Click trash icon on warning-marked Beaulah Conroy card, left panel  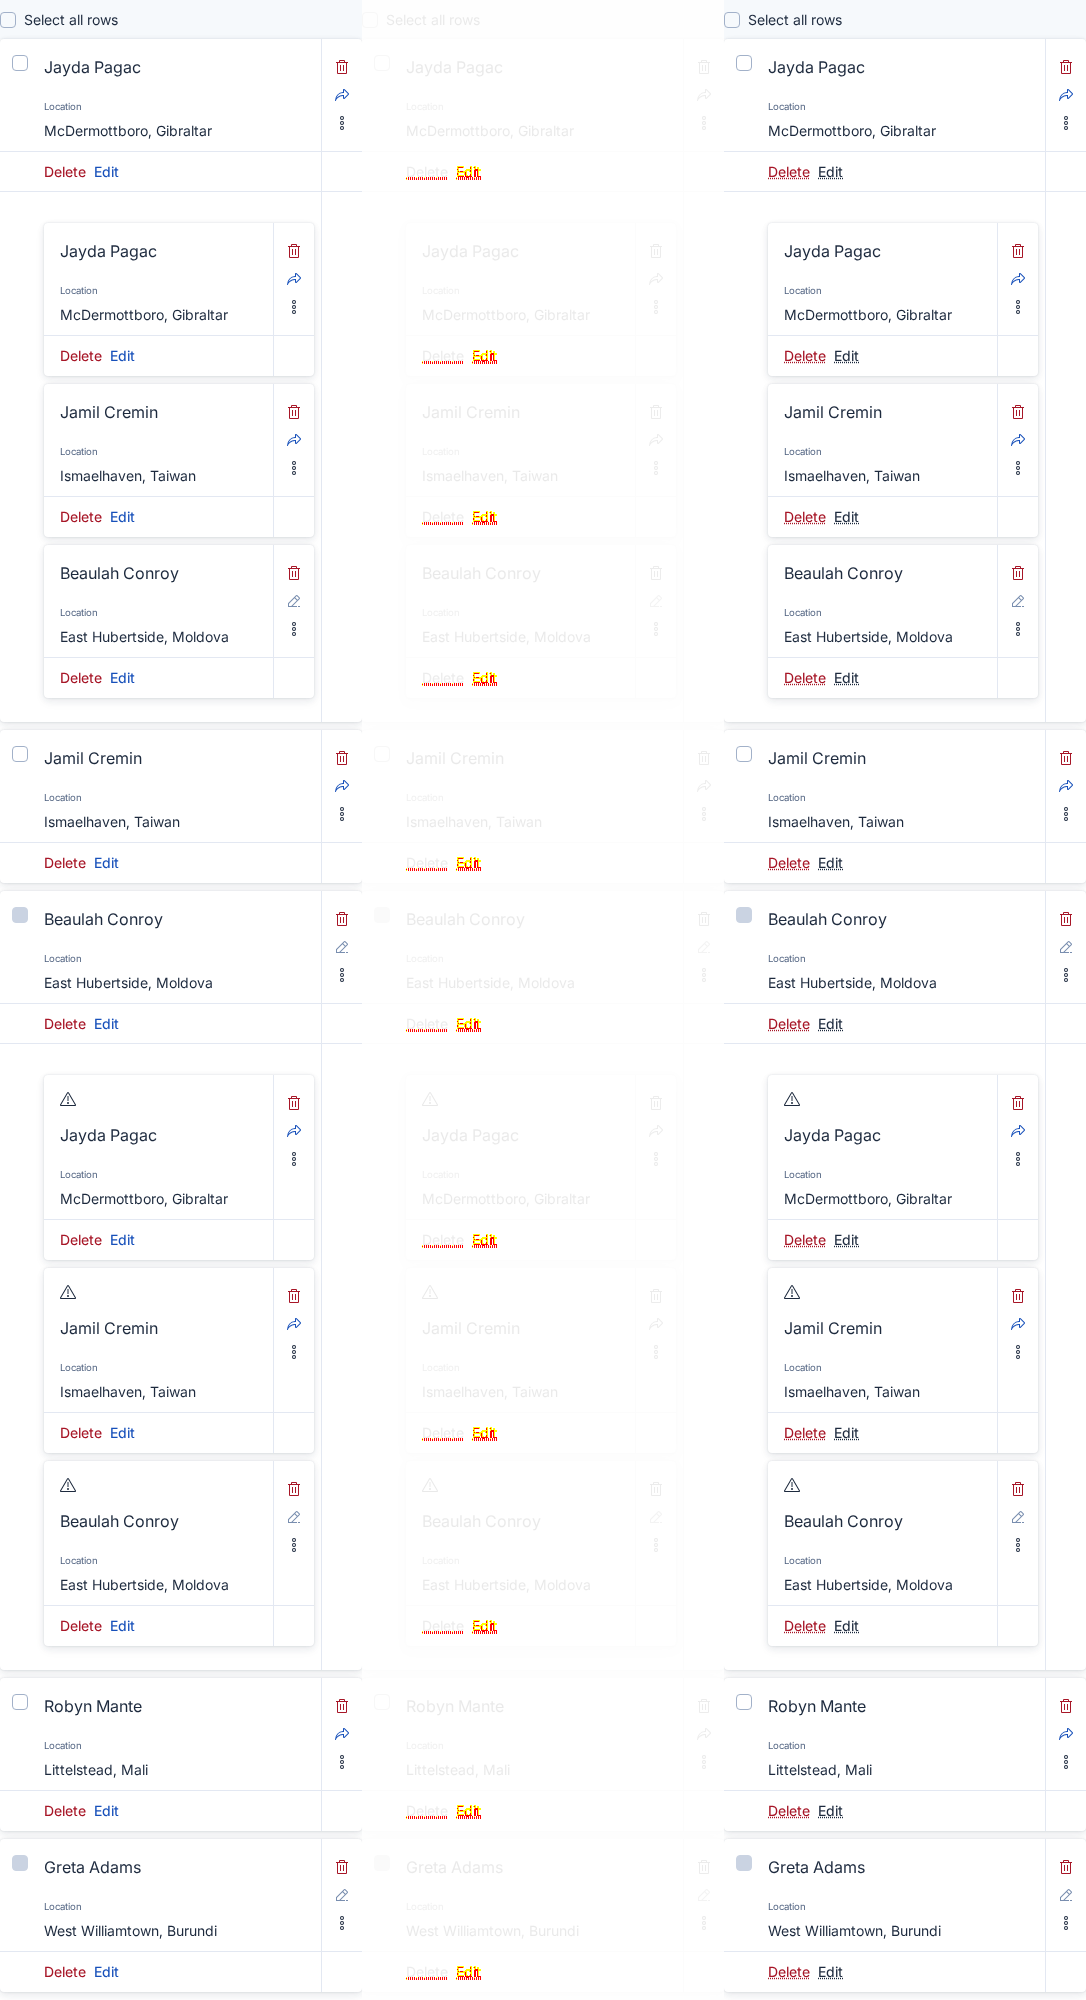point(294,1489)
